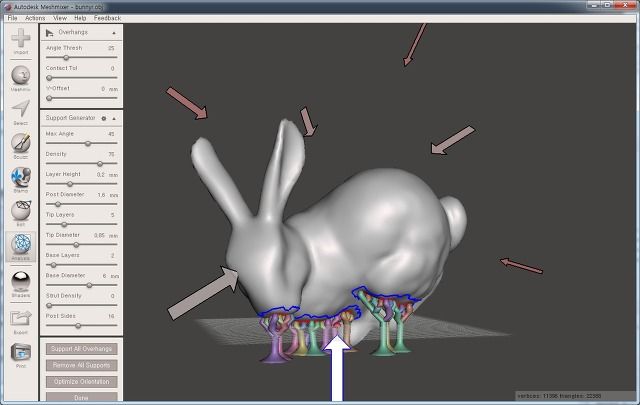Choose the Stamp tool
The width and height of the screenshot is (640, 405).
(20, 177)
